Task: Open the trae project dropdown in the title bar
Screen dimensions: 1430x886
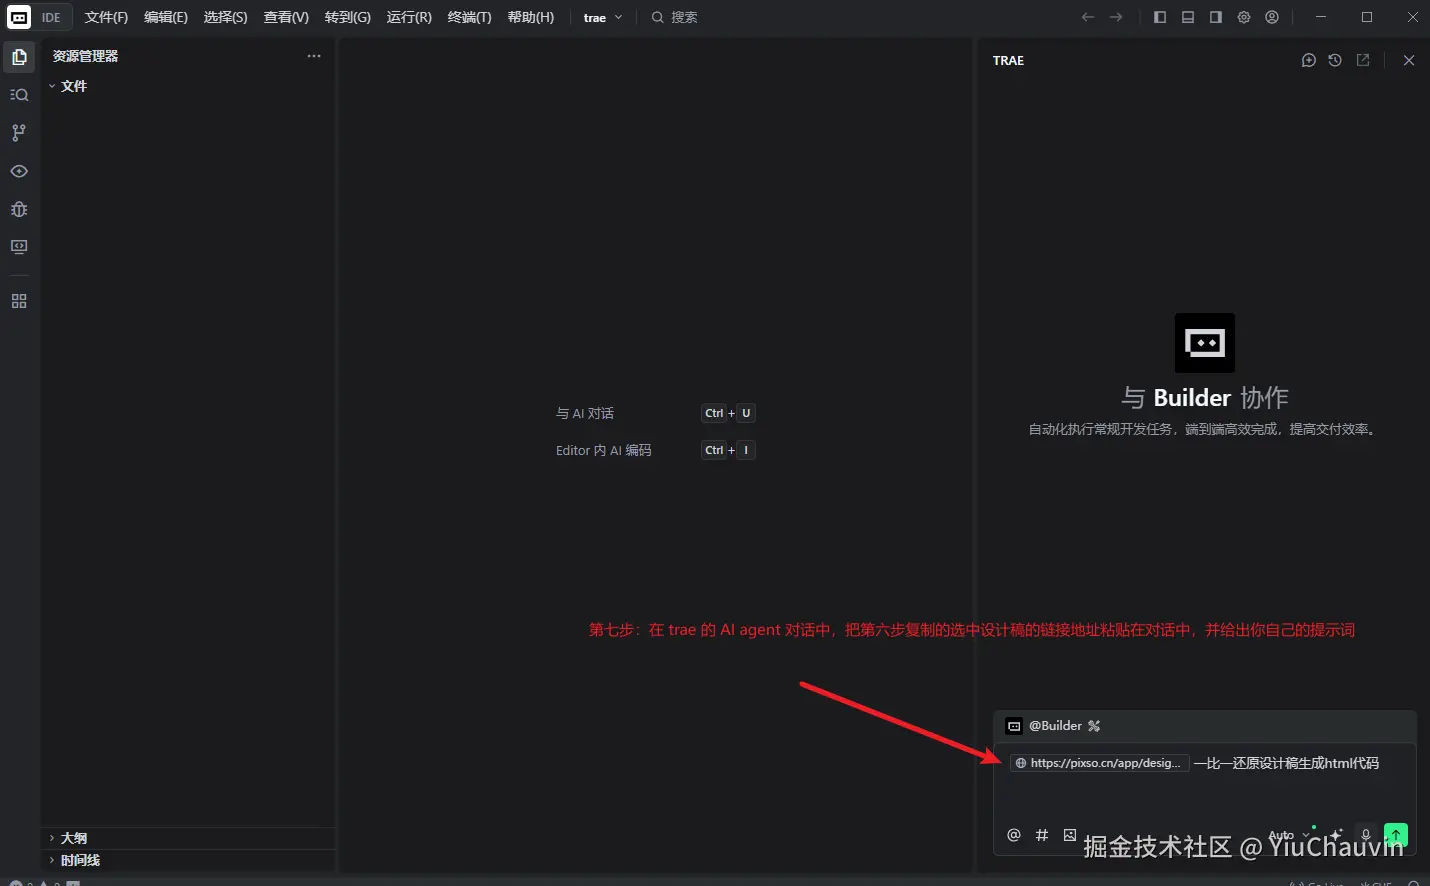Action: [603, 17]
